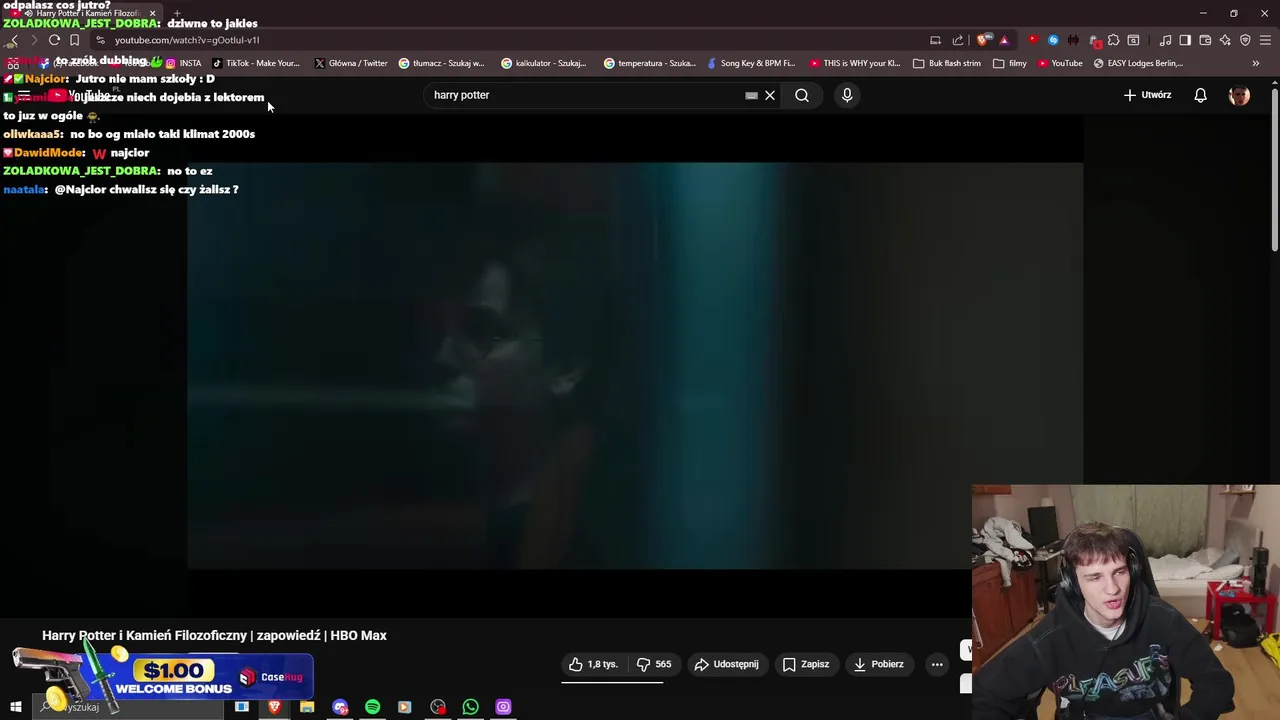
Task: Click the Utwórz create button
Action: (1147, 95)
